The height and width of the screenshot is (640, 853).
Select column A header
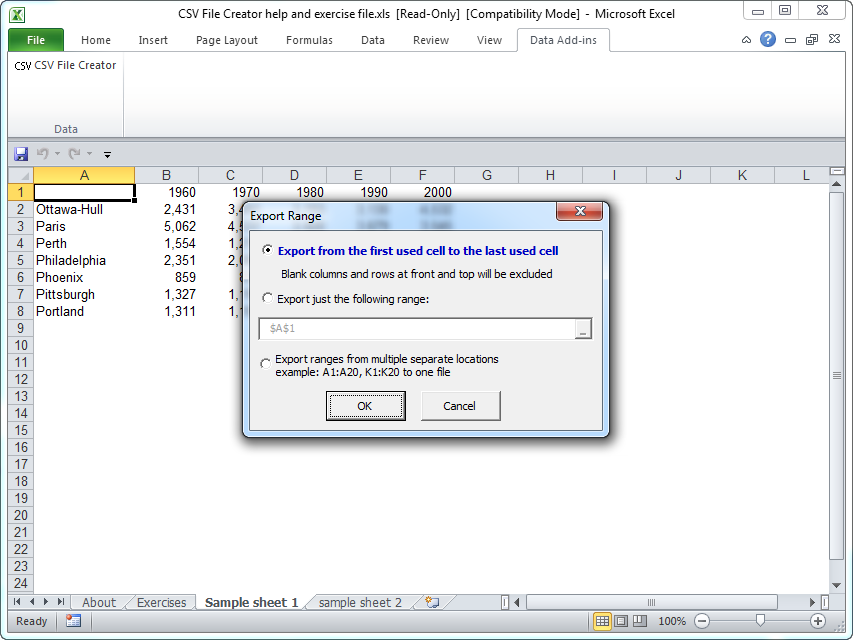84,175
